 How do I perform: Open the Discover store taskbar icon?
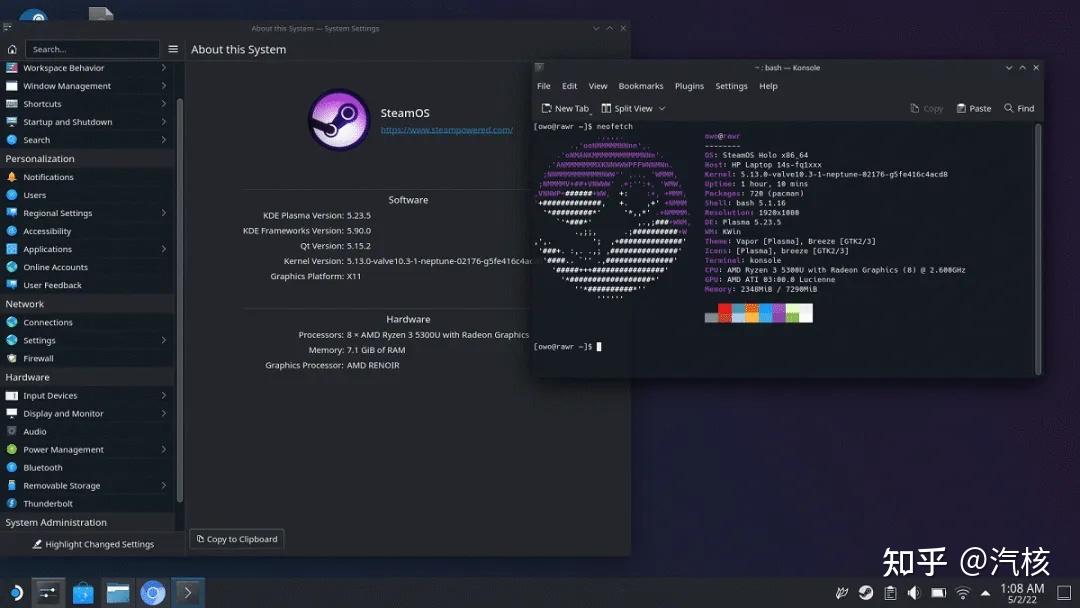83,593
